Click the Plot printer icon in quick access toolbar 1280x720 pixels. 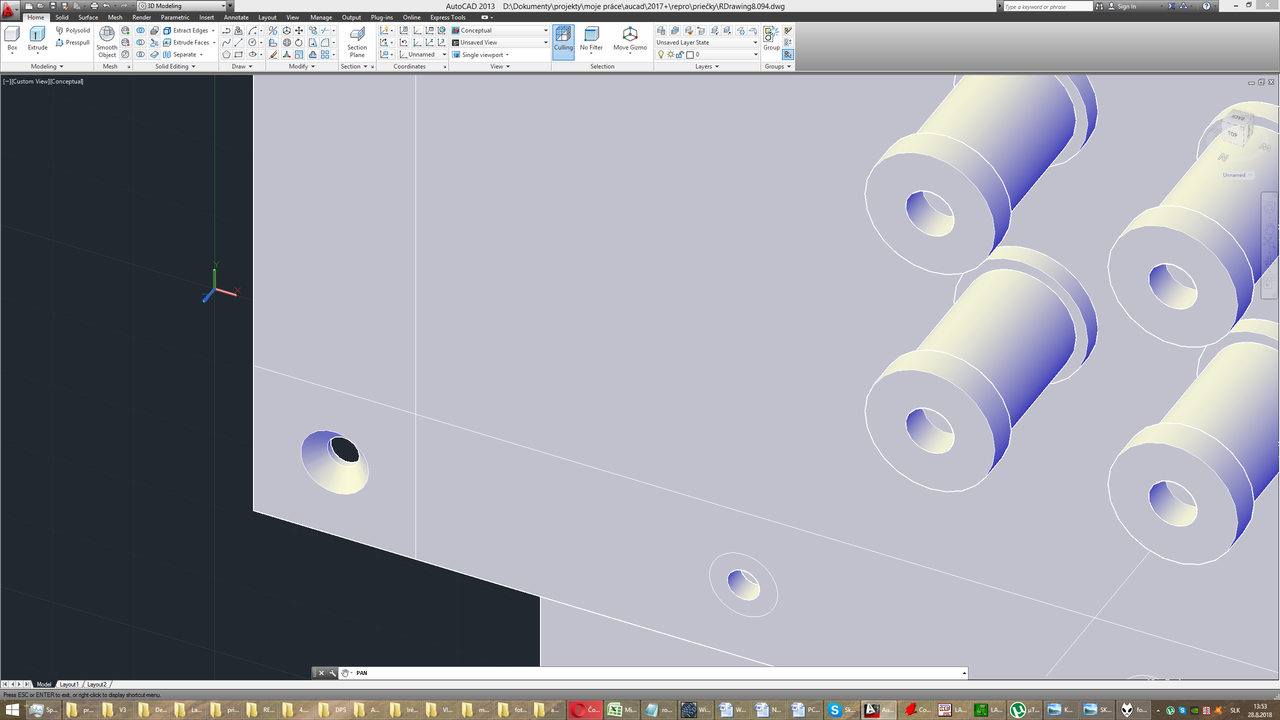pos(94,6)
